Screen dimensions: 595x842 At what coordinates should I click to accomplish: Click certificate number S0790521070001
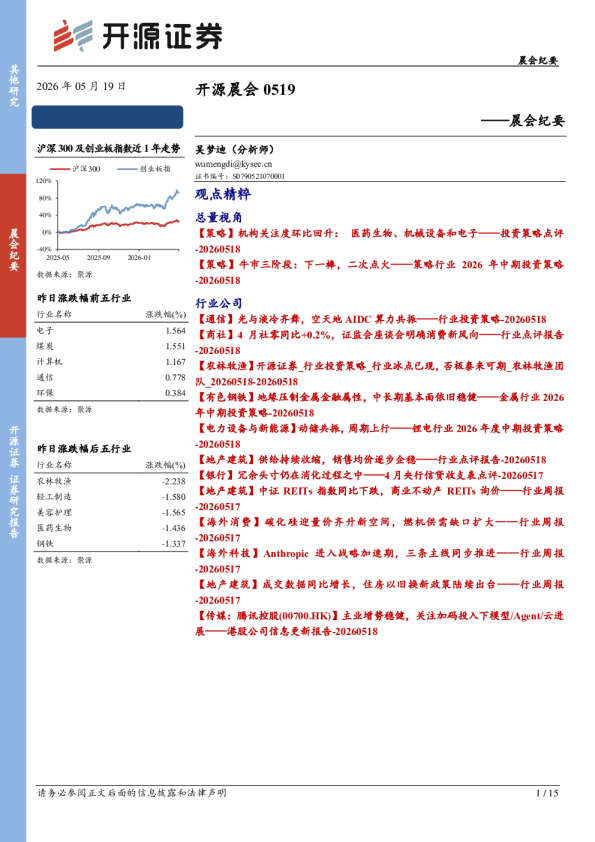pyautogui.click(x=258, y=176)
